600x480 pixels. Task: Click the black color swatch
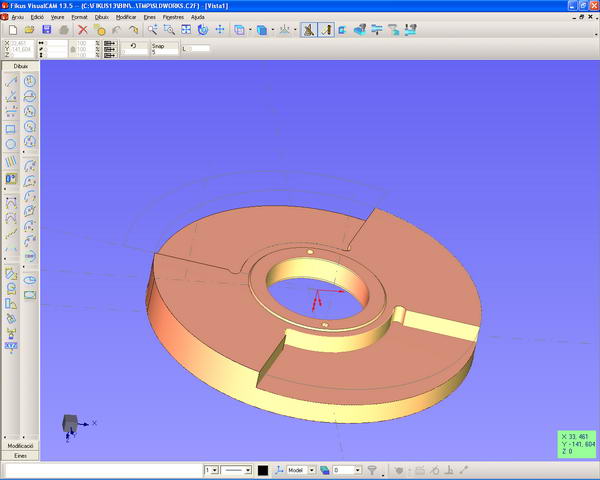(x=262, y=469)
